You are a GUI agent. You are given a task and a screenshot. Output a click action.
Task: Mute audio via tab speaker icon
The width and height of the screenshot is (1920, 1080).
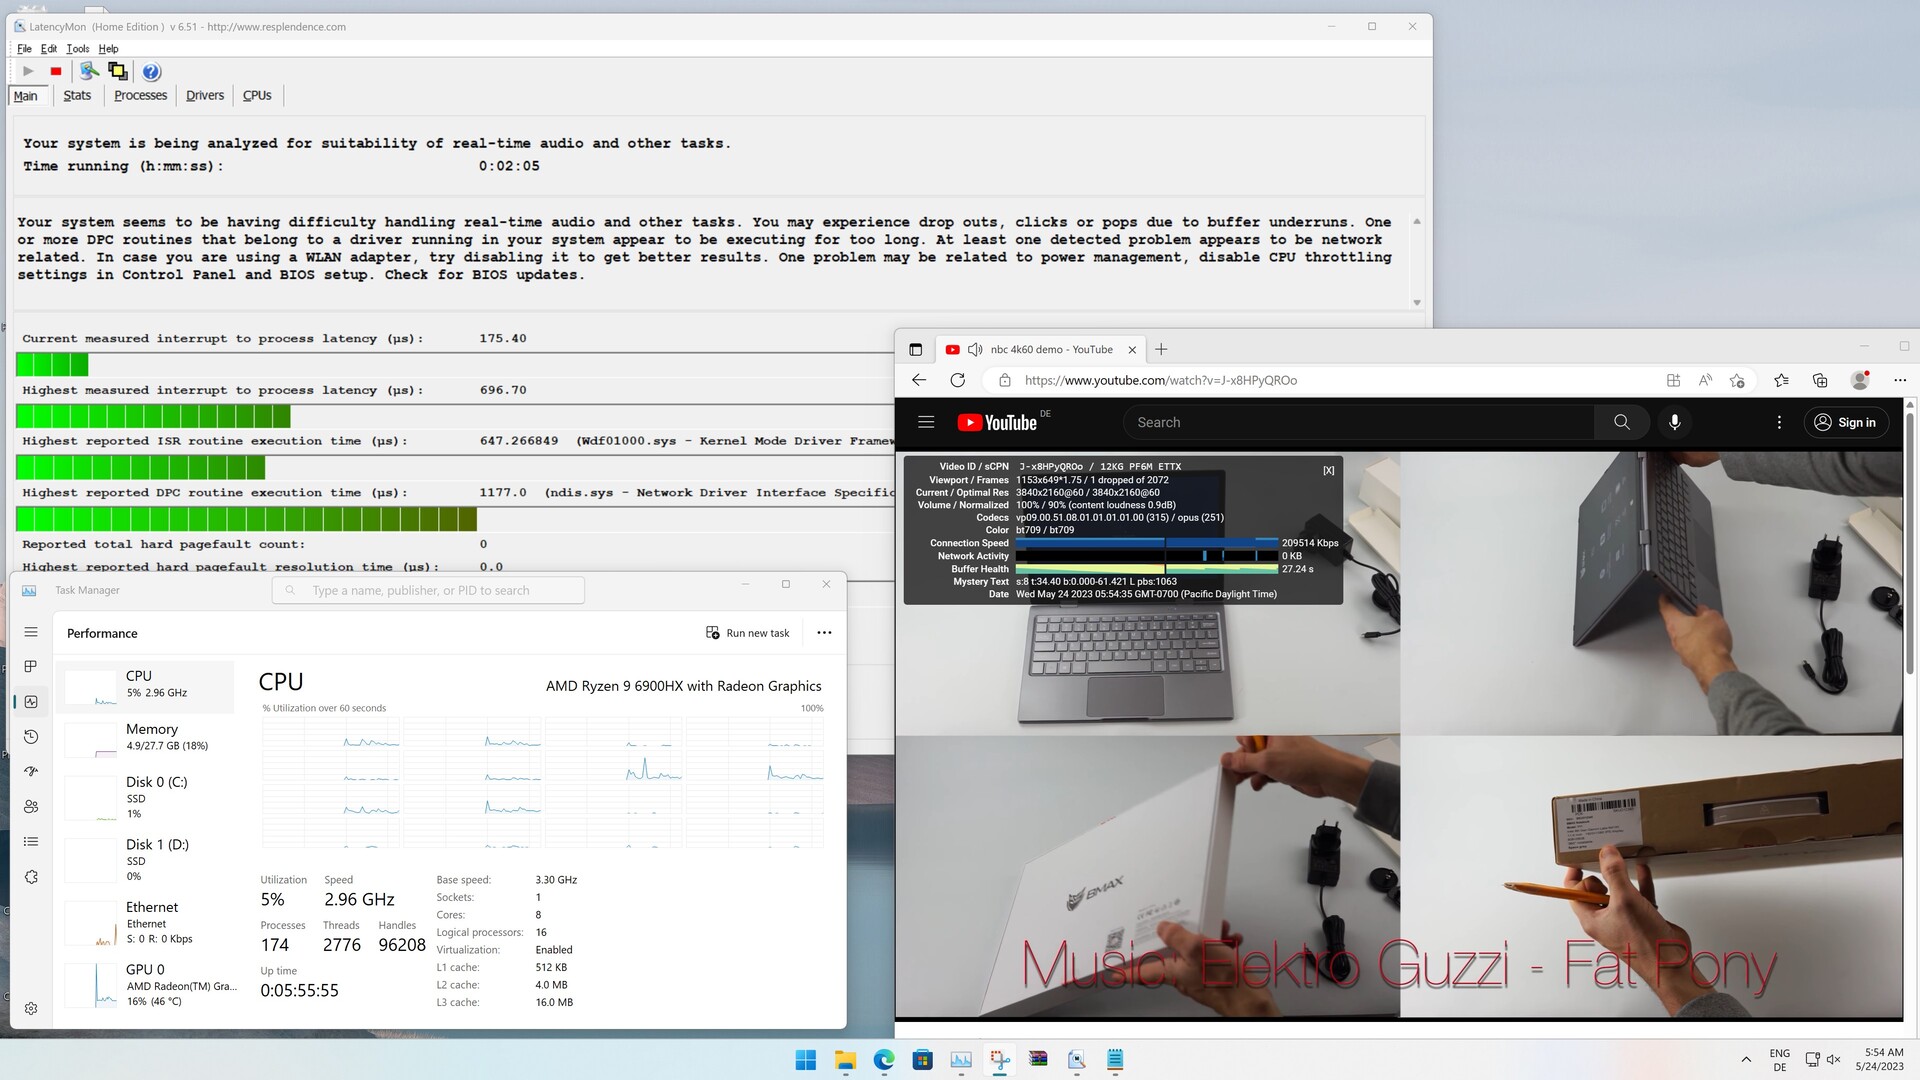pos(975,349)
